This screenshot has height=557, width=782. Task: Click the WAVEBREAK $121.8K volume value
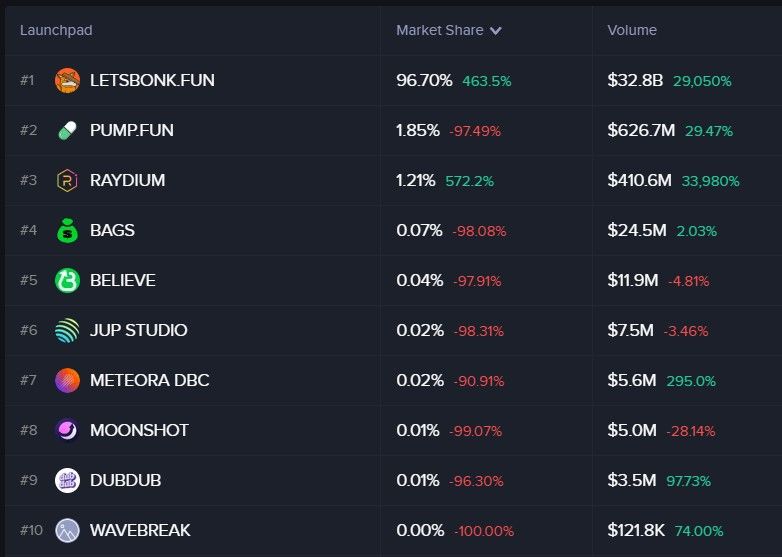[x=637, y=530]
